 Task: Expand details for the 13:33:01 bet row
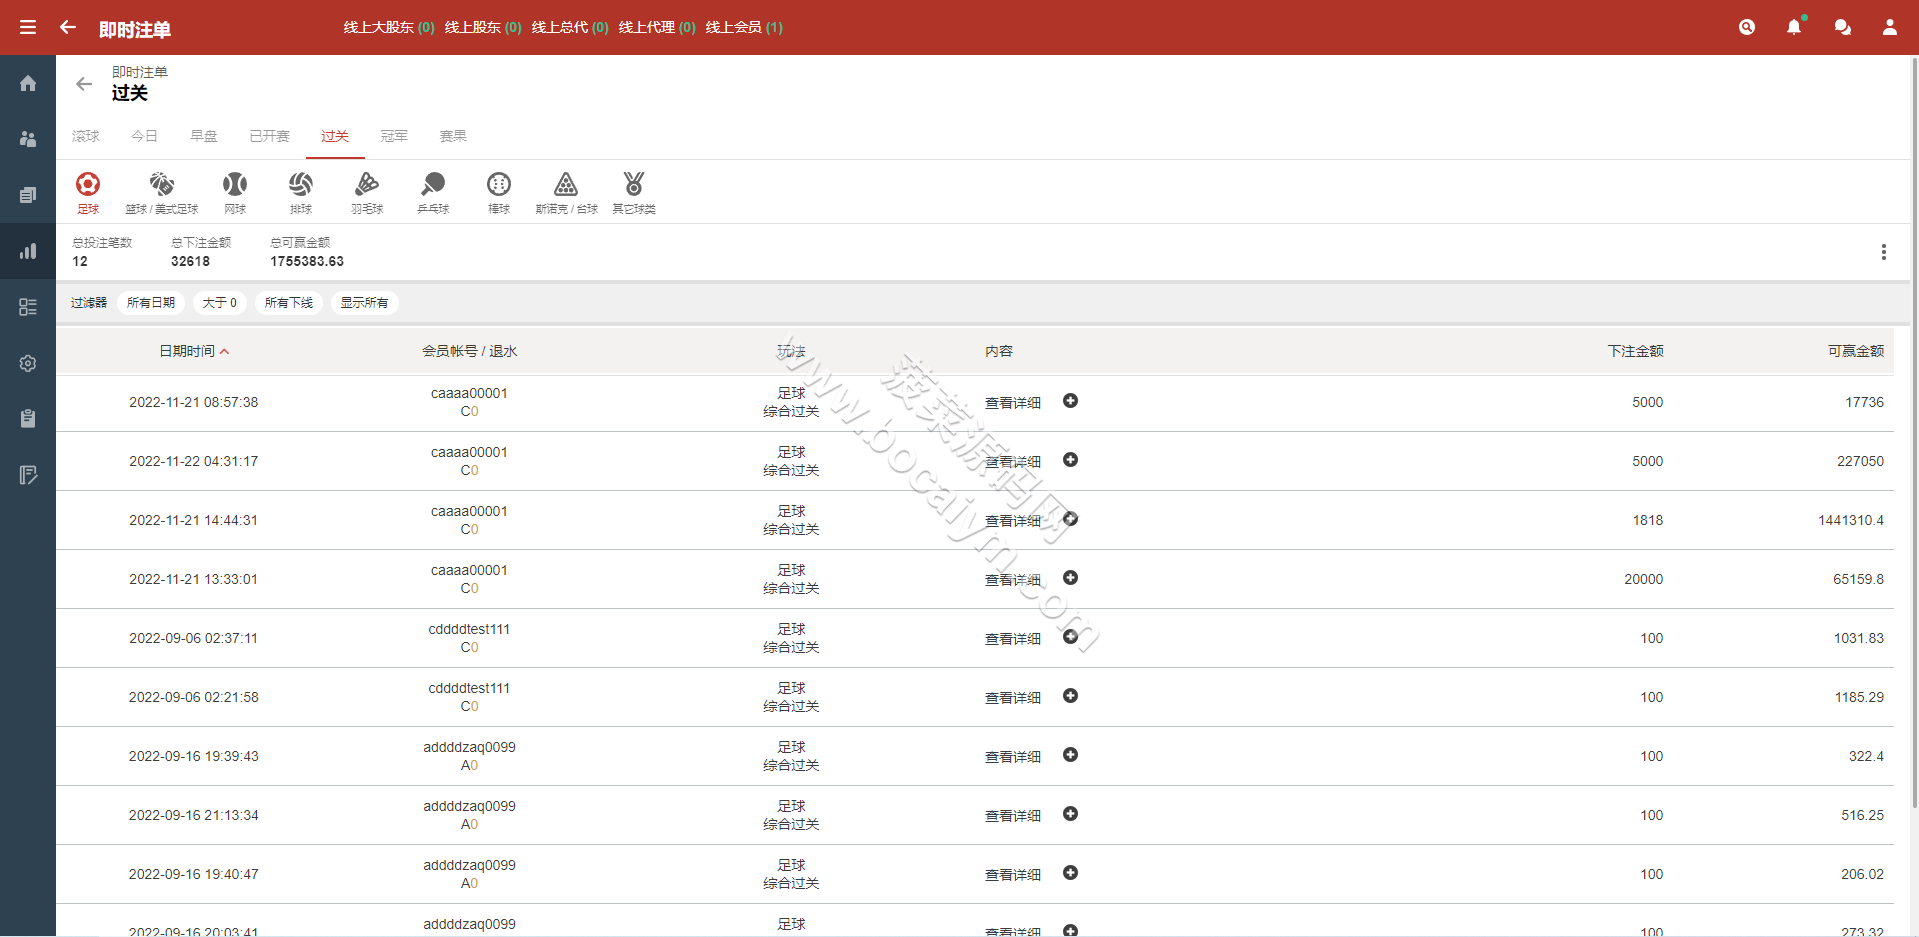pyautogui.click(x=1070, y=578)
